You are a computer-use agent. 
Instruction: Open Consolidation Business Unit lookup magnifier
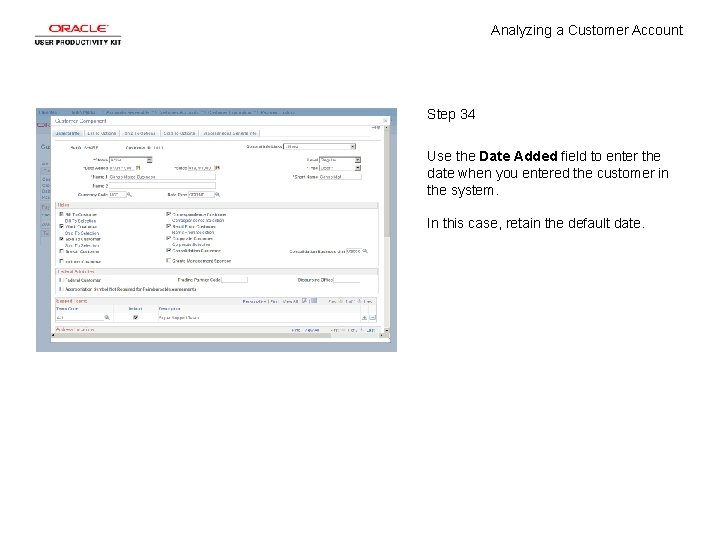click(x=365, y=251)
